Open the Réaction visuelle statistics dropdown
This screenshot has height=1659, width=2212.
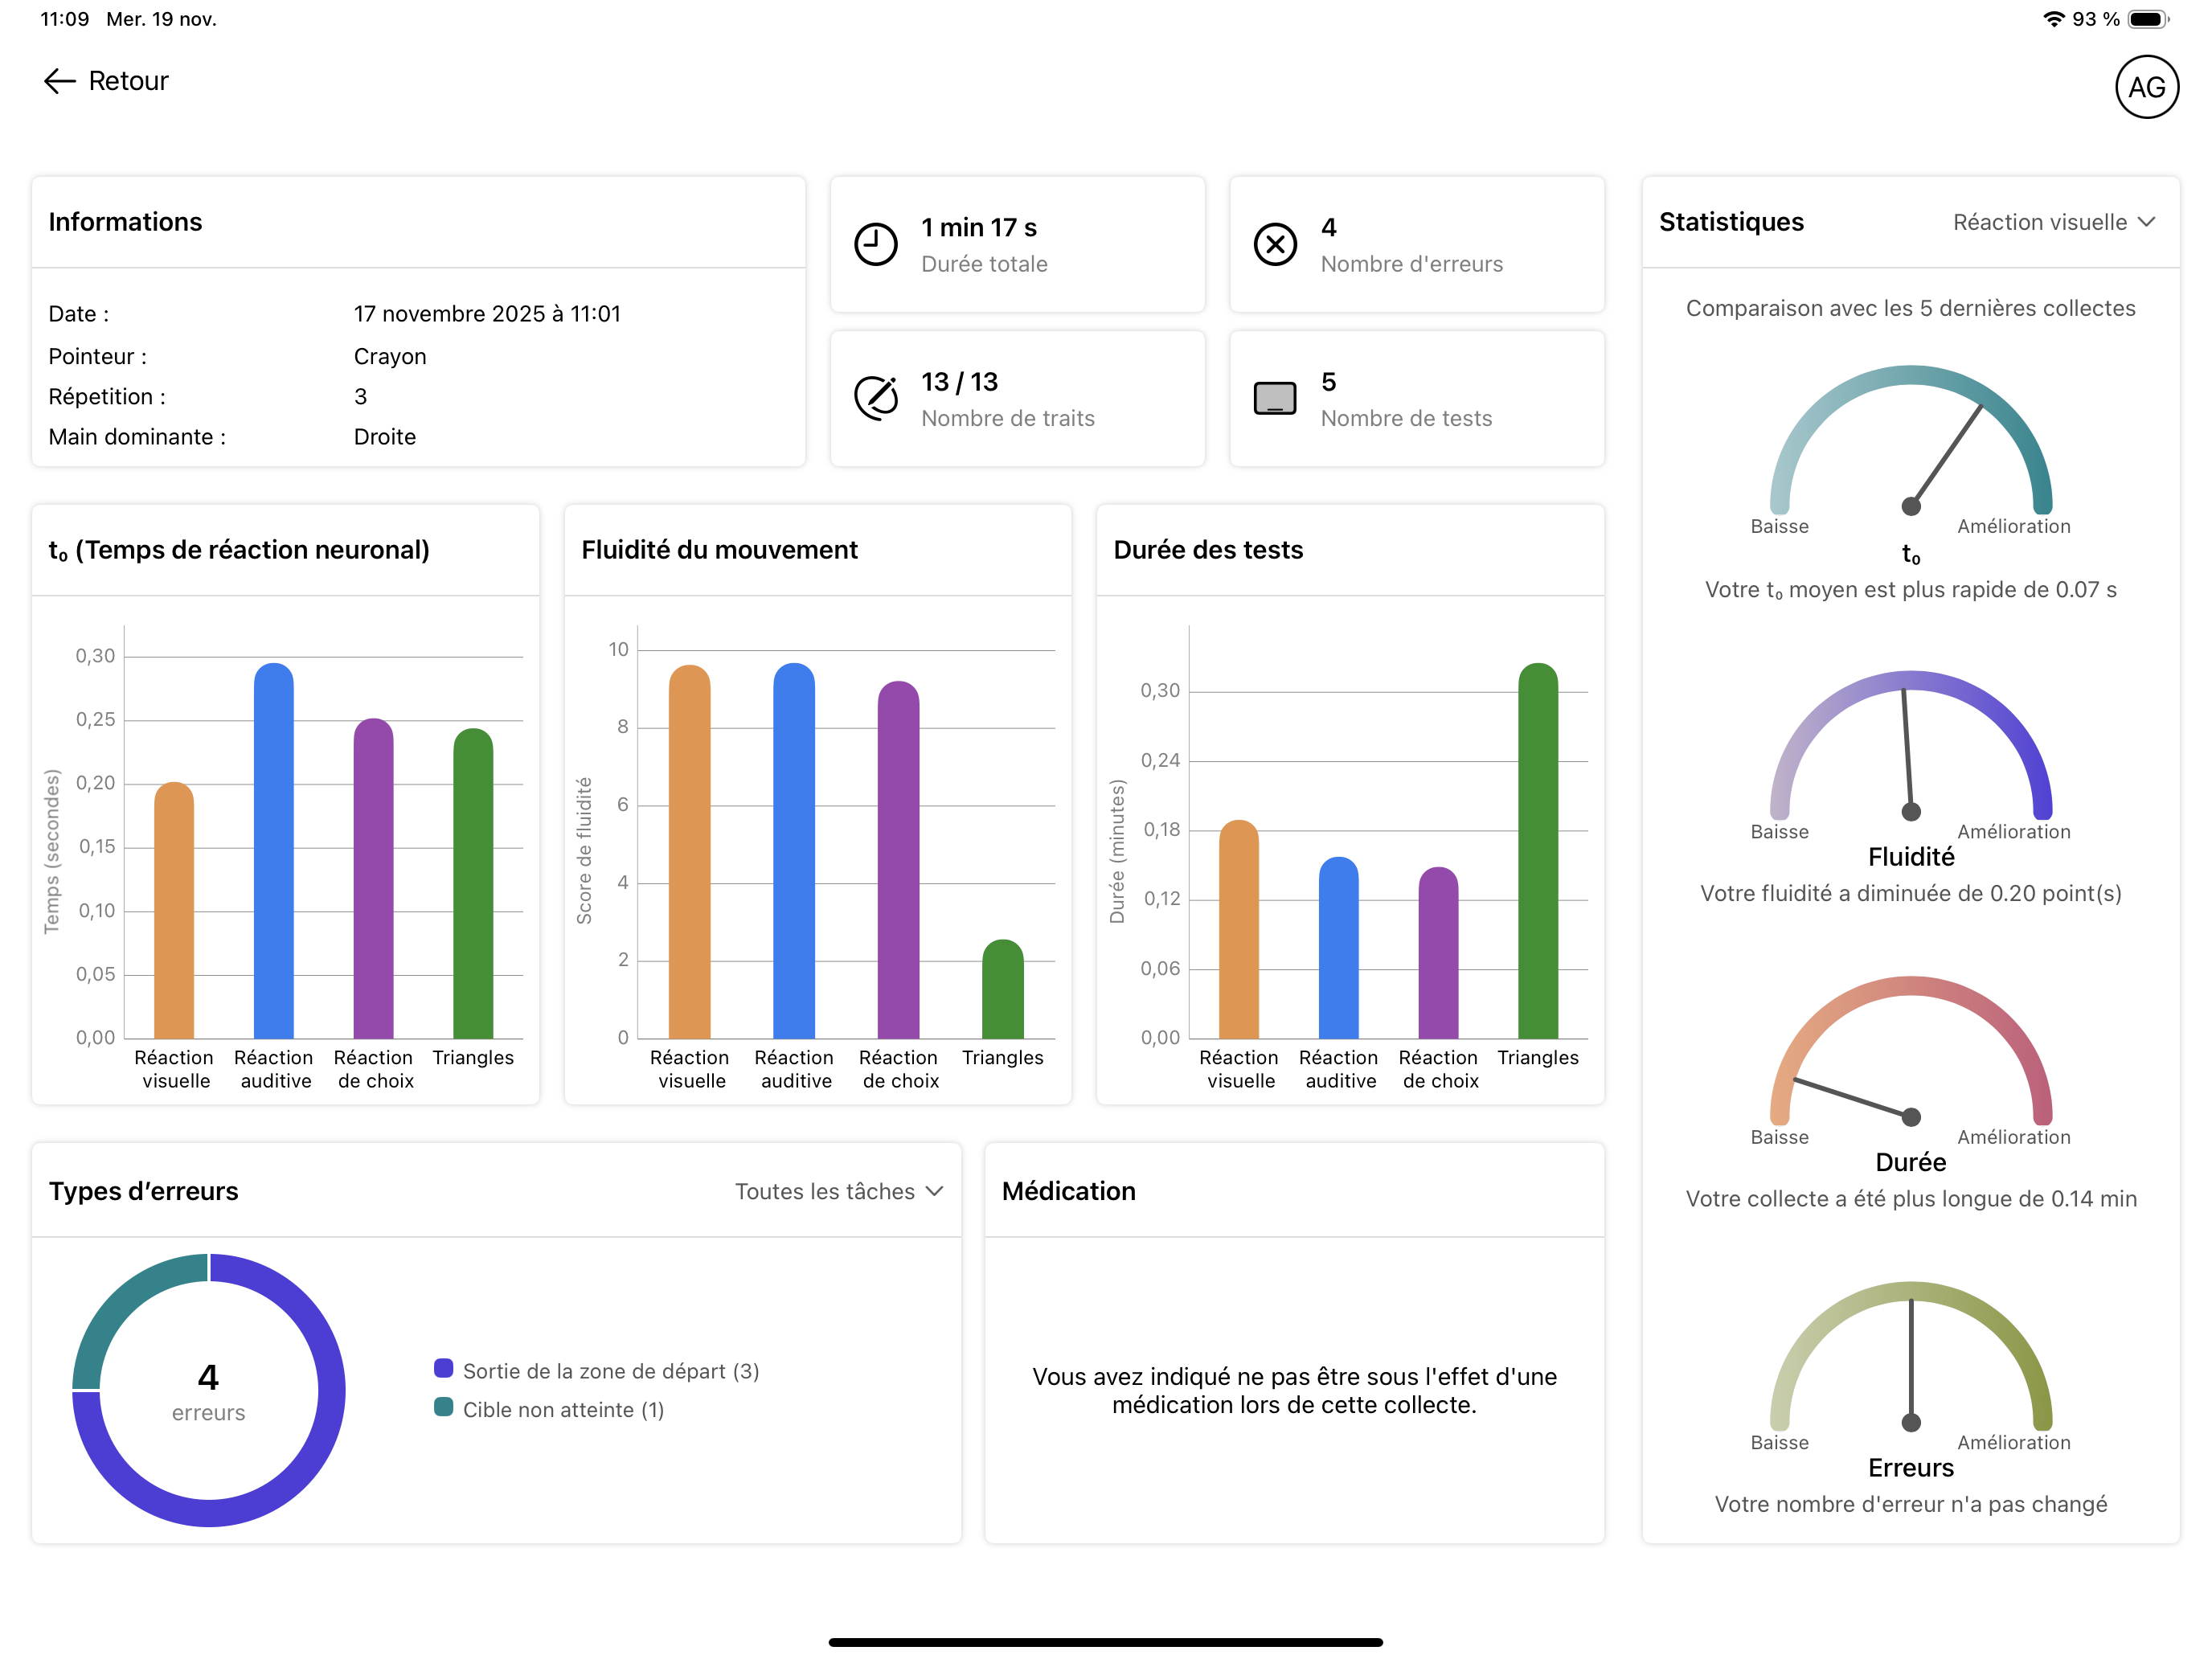click(2054, 222)
